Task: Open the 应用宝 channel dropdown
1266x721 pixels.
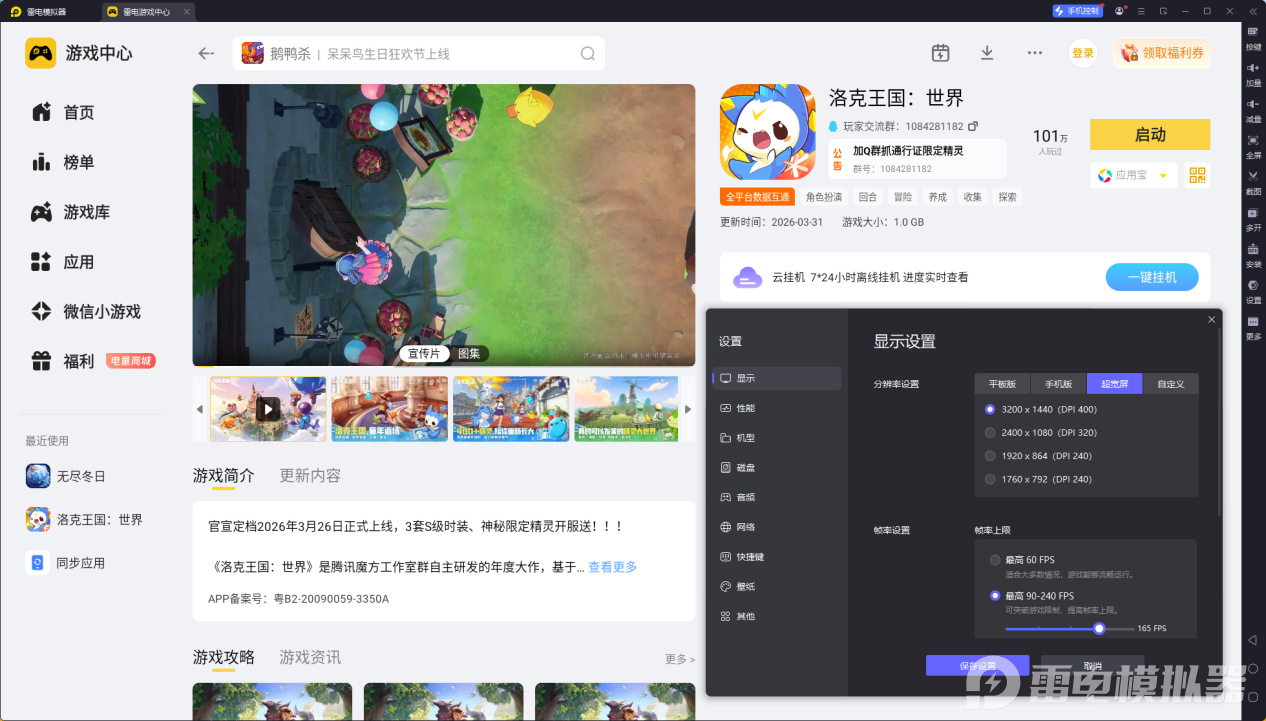Action: click(1134, 175)
